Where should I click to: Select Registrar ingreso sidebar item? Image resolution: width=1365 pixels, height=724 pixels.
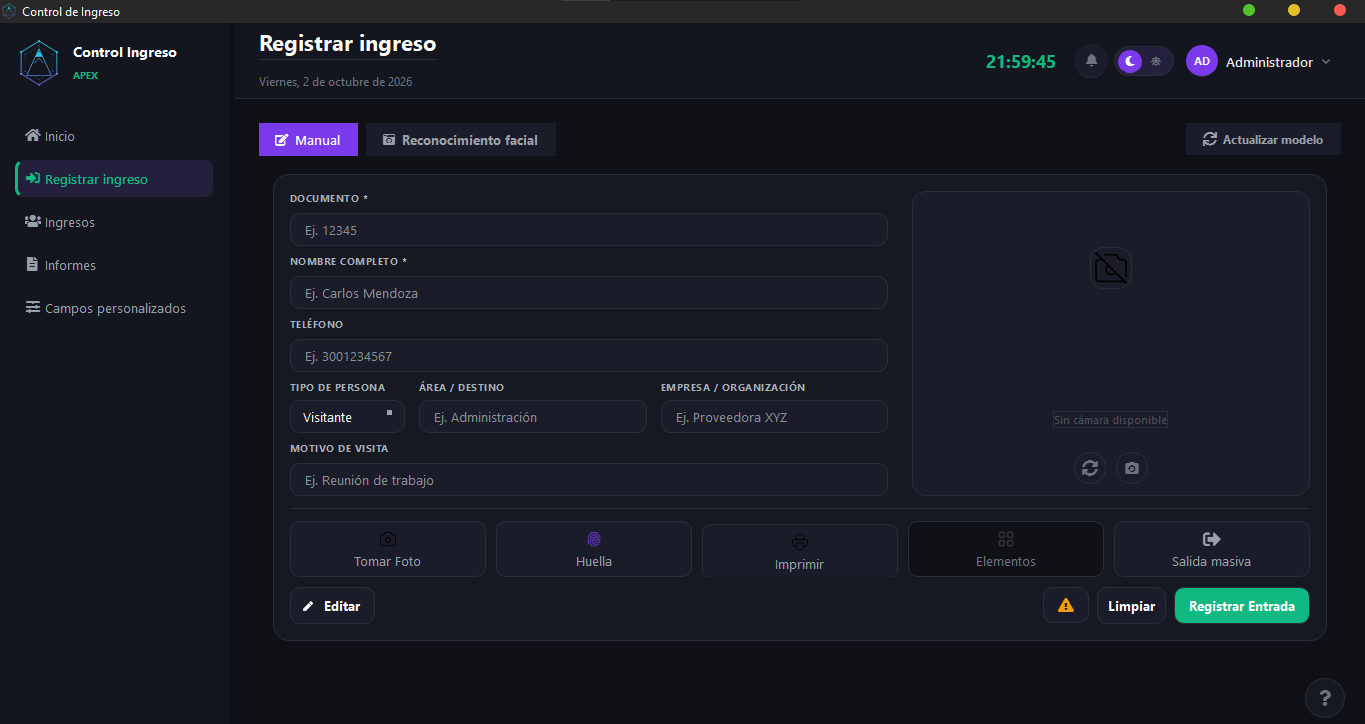[114, 179]
